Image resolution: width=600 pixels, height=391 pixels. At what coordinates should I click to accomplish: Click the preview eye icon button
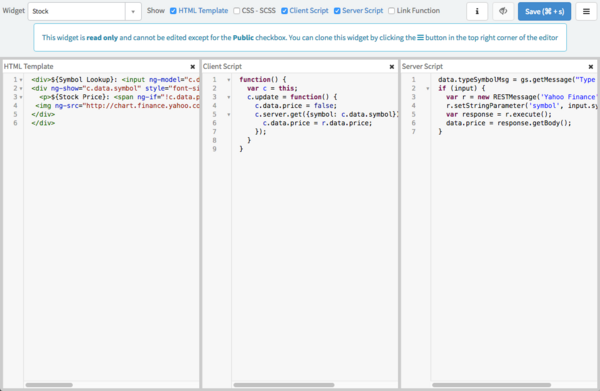click(x=503, y=11)
